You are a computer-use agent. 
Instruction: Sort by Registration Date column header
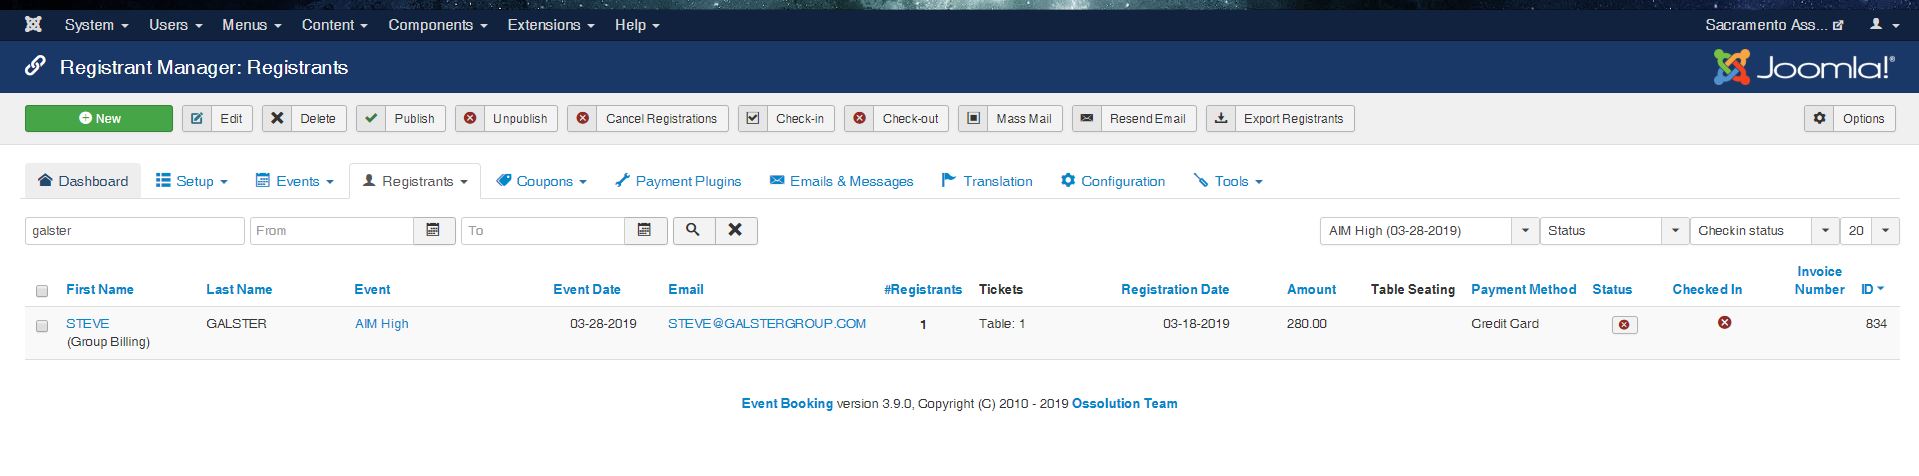click(x=1174, y=290)
